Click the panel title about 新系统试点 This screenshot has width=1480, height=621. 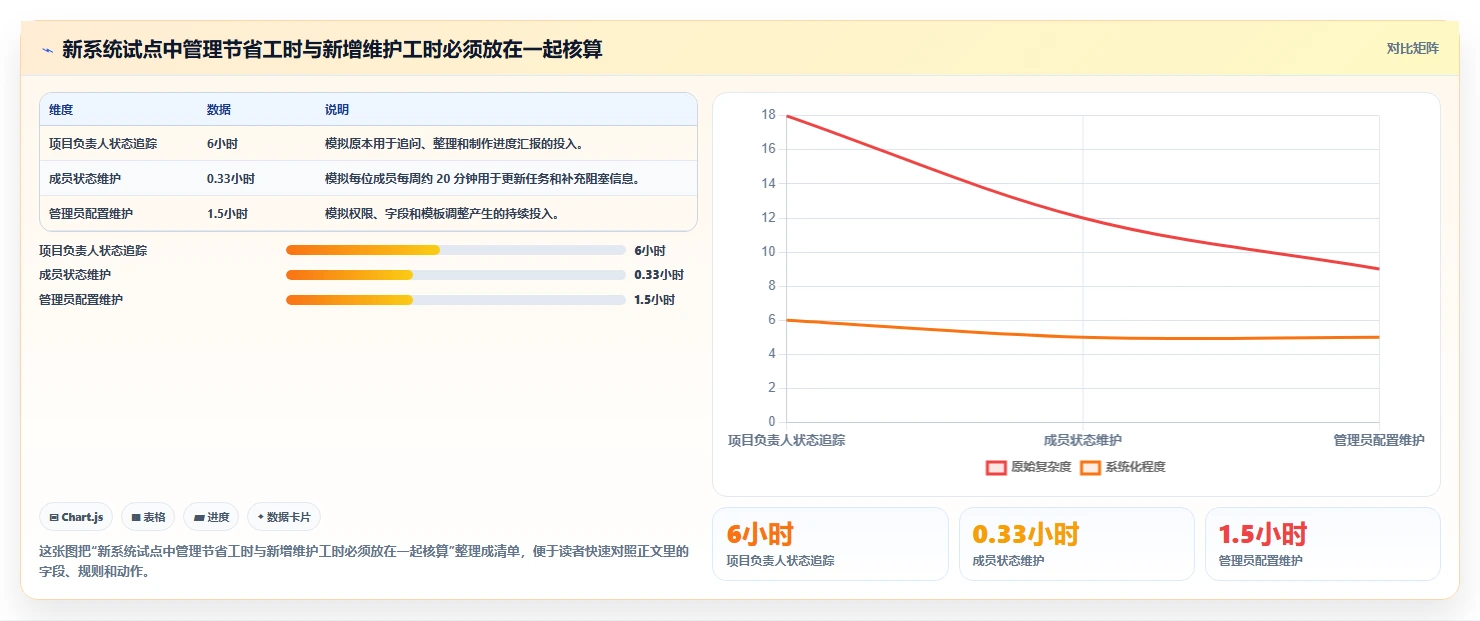332,49
